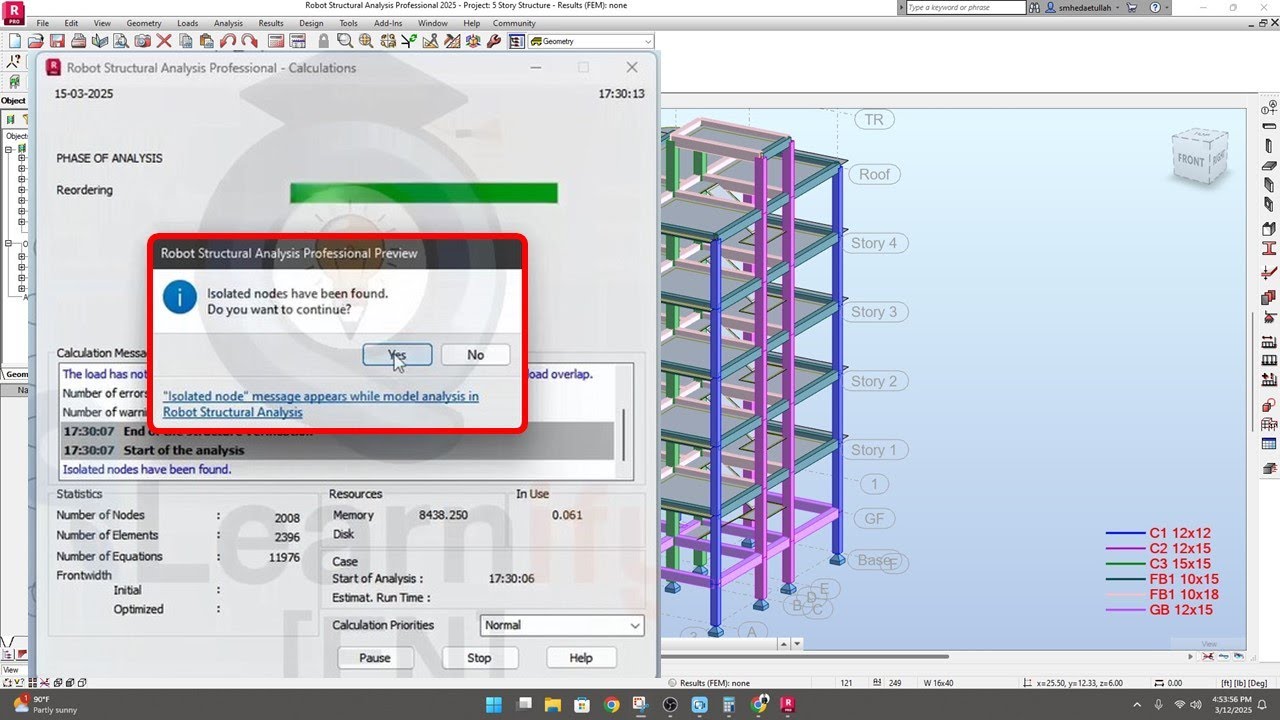Open the Results menu

coord(271,23)
